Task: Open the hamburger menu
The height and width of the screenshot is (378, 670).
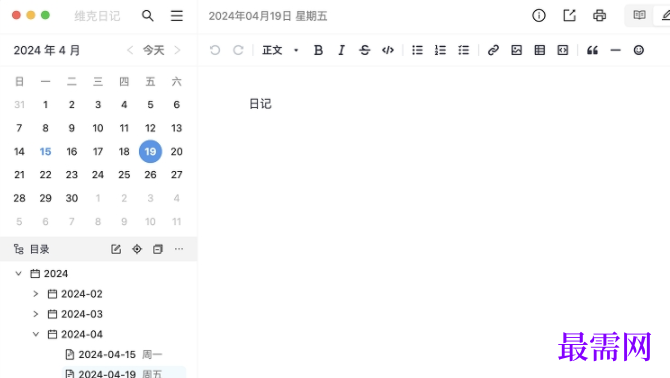Action: [x=176, y=16]
